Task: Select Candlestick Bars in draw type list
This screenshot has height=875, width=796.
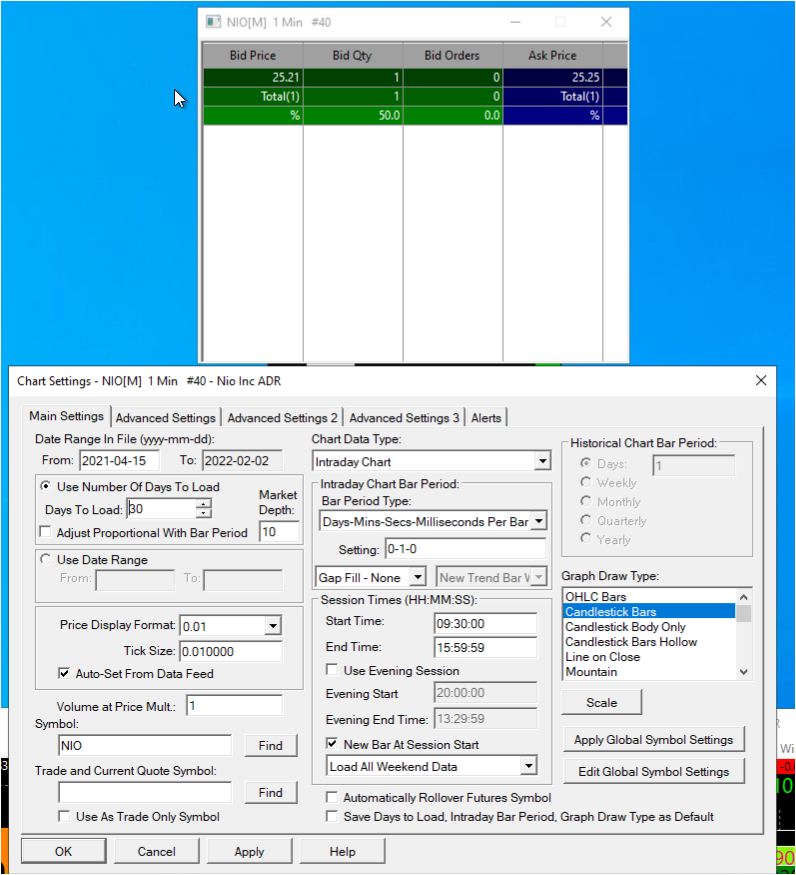Action: click(650, 612)
